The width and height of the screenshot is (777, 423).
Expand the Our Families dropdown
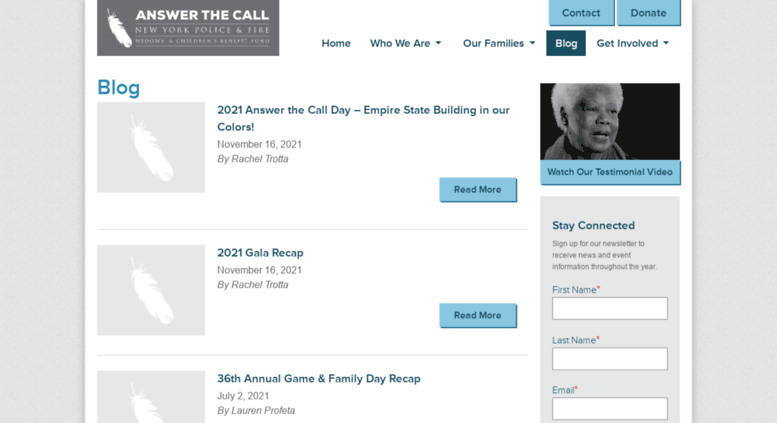[x=499, y=43]
